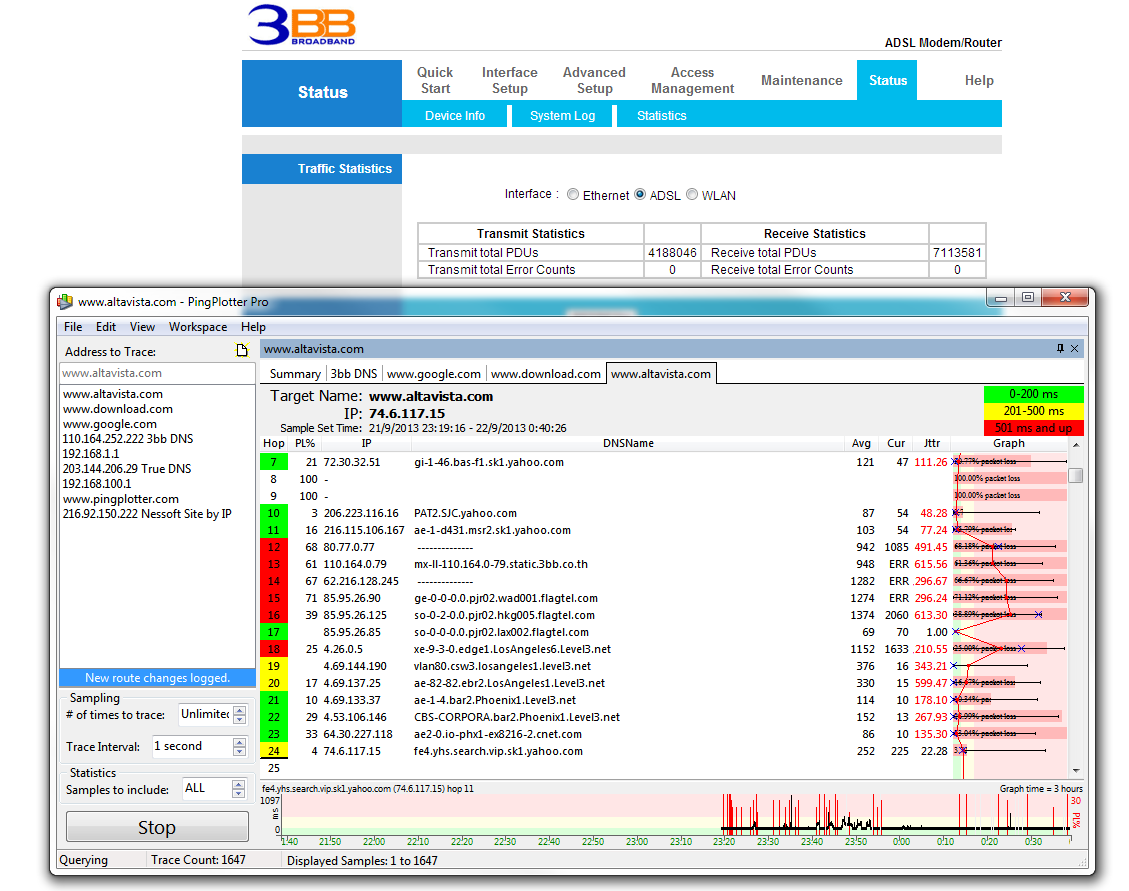Click the red 501 ms legend swatch

pyautogui.click(x=1033, y=428)
